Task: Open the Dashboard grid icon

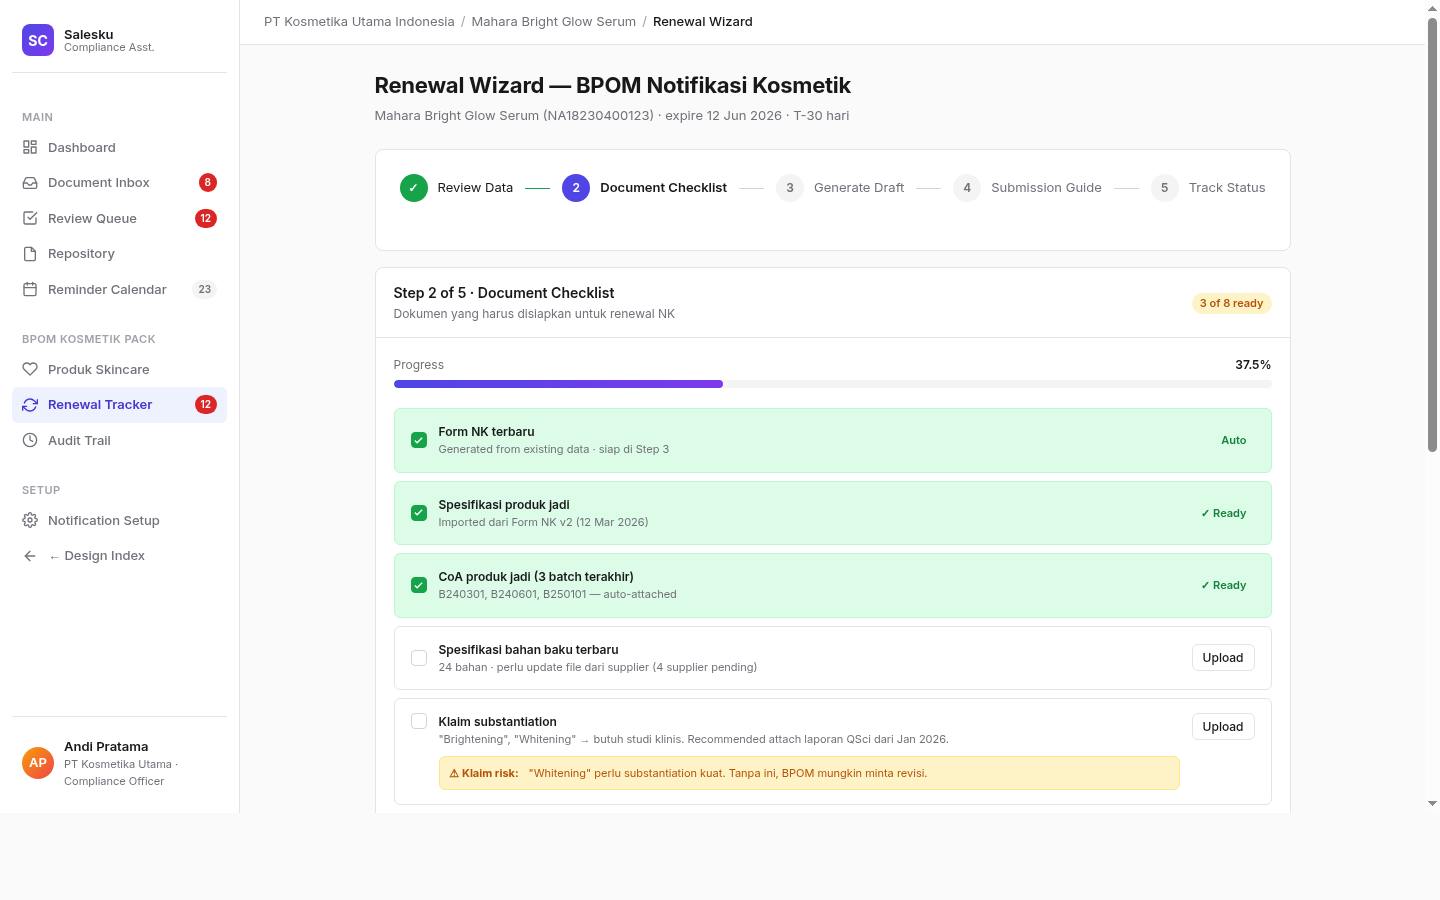Action: pyautogui.click(x=30, y=147)
